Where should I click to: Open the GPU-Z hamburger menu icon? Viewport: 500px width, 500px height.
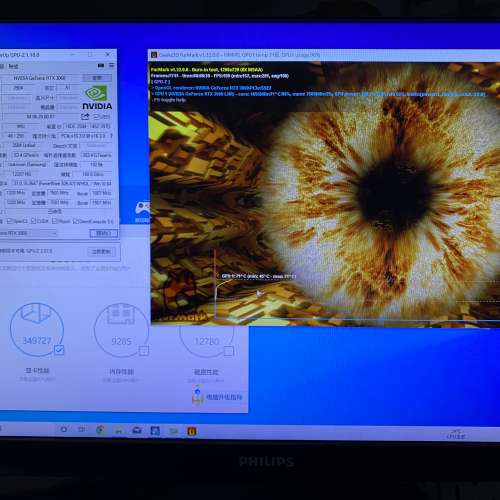coord(111,65)
